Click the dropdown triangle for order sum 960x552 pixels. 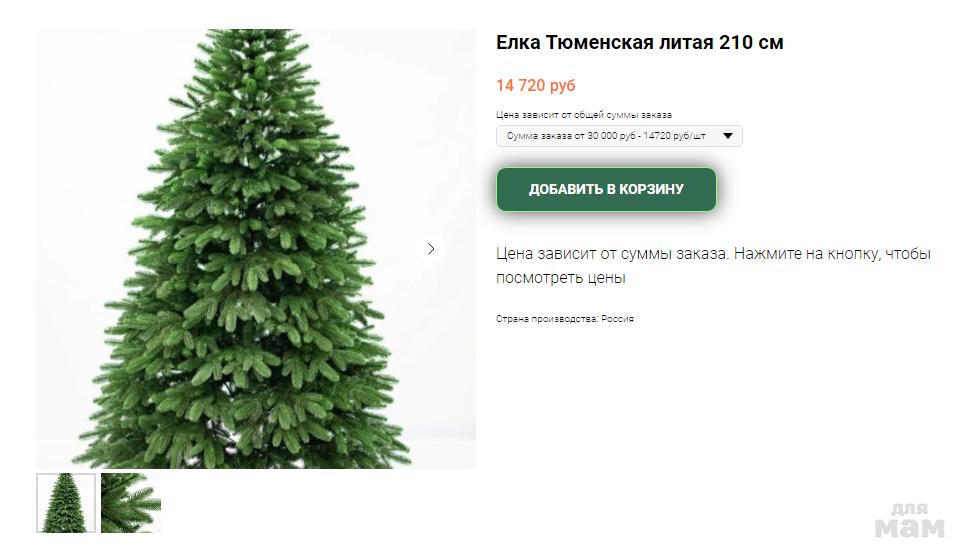(x=728, y=136)
